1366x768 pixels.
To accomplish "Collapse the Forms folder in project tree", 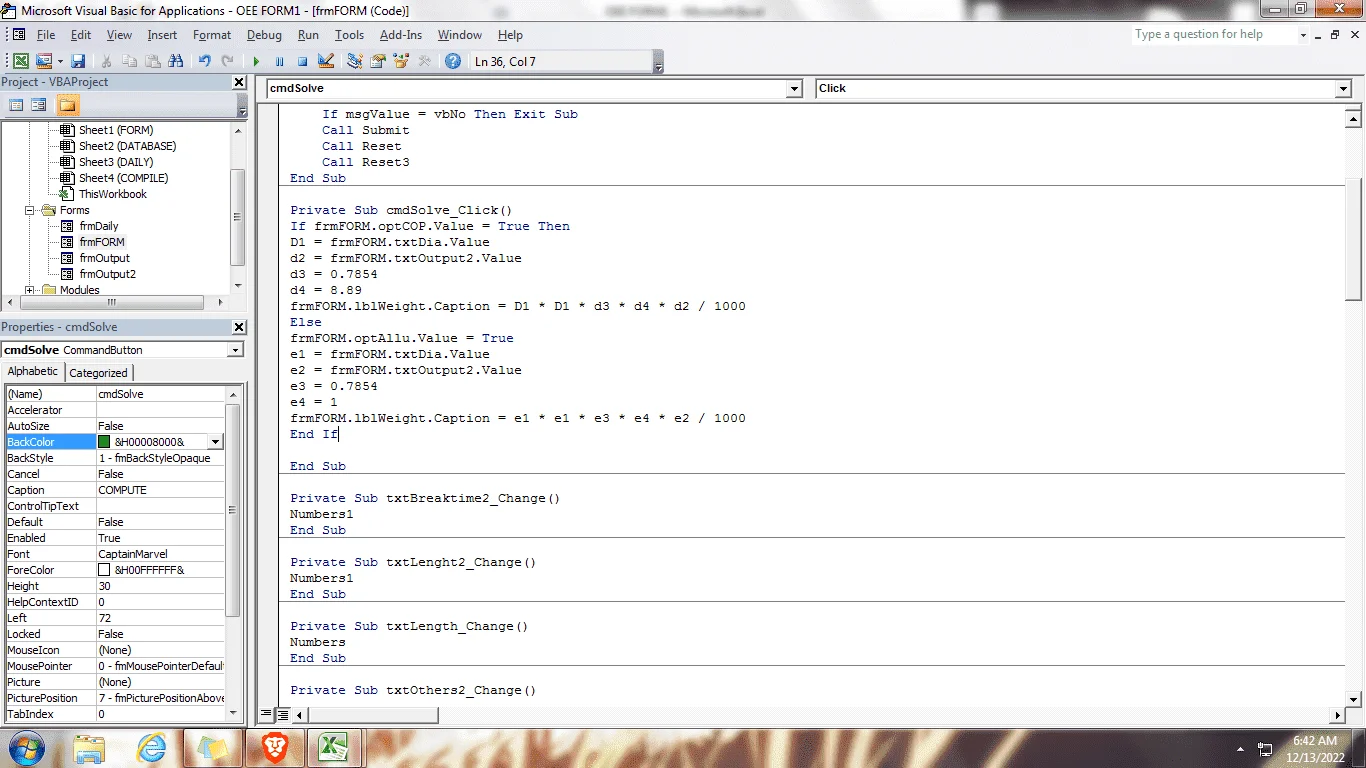I will click(x=30, y=210).
